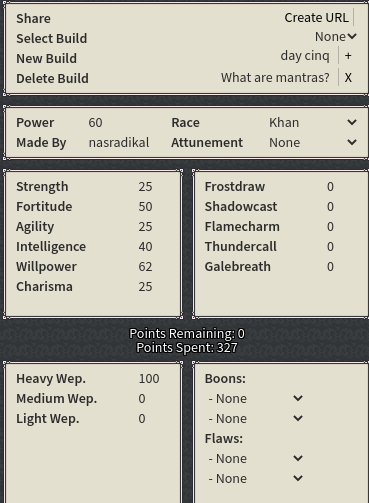Select the 'What are mantras?' build name field
This screenshot has height=503, width=369.
tap(275, 78)
